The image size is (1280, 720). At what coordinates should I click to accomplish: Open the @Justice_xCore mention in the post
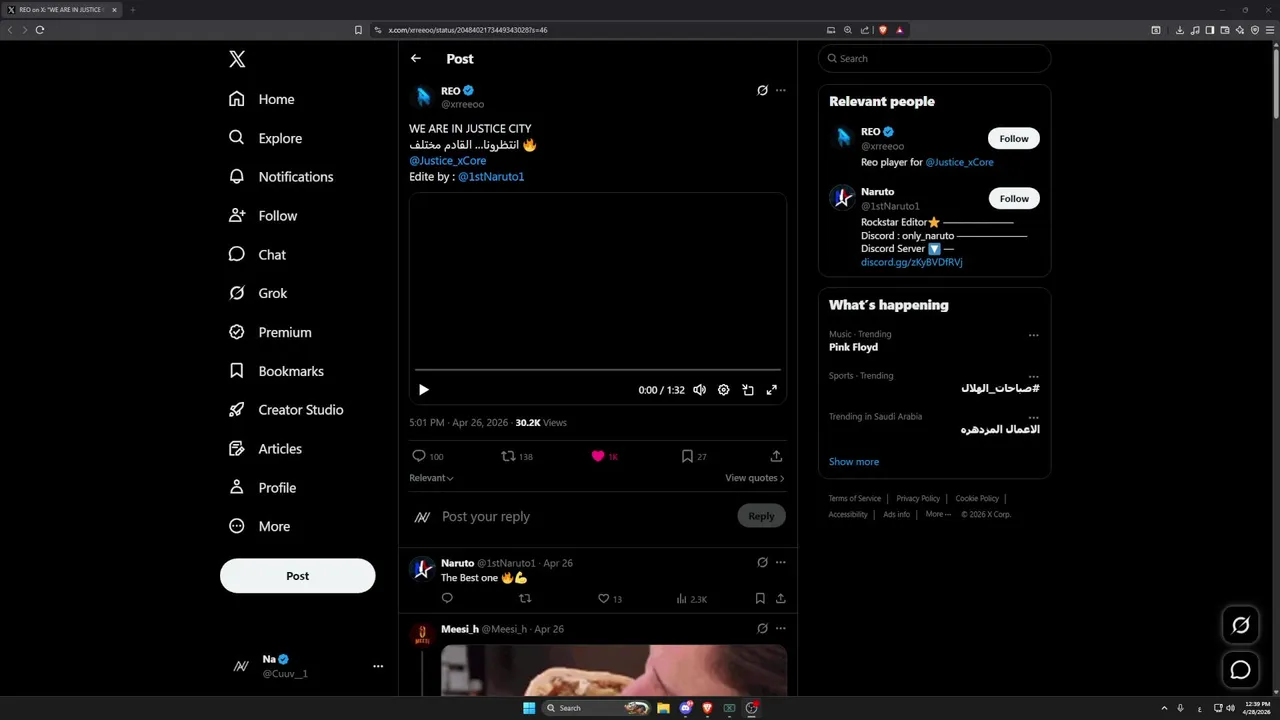tap(447, 161)
